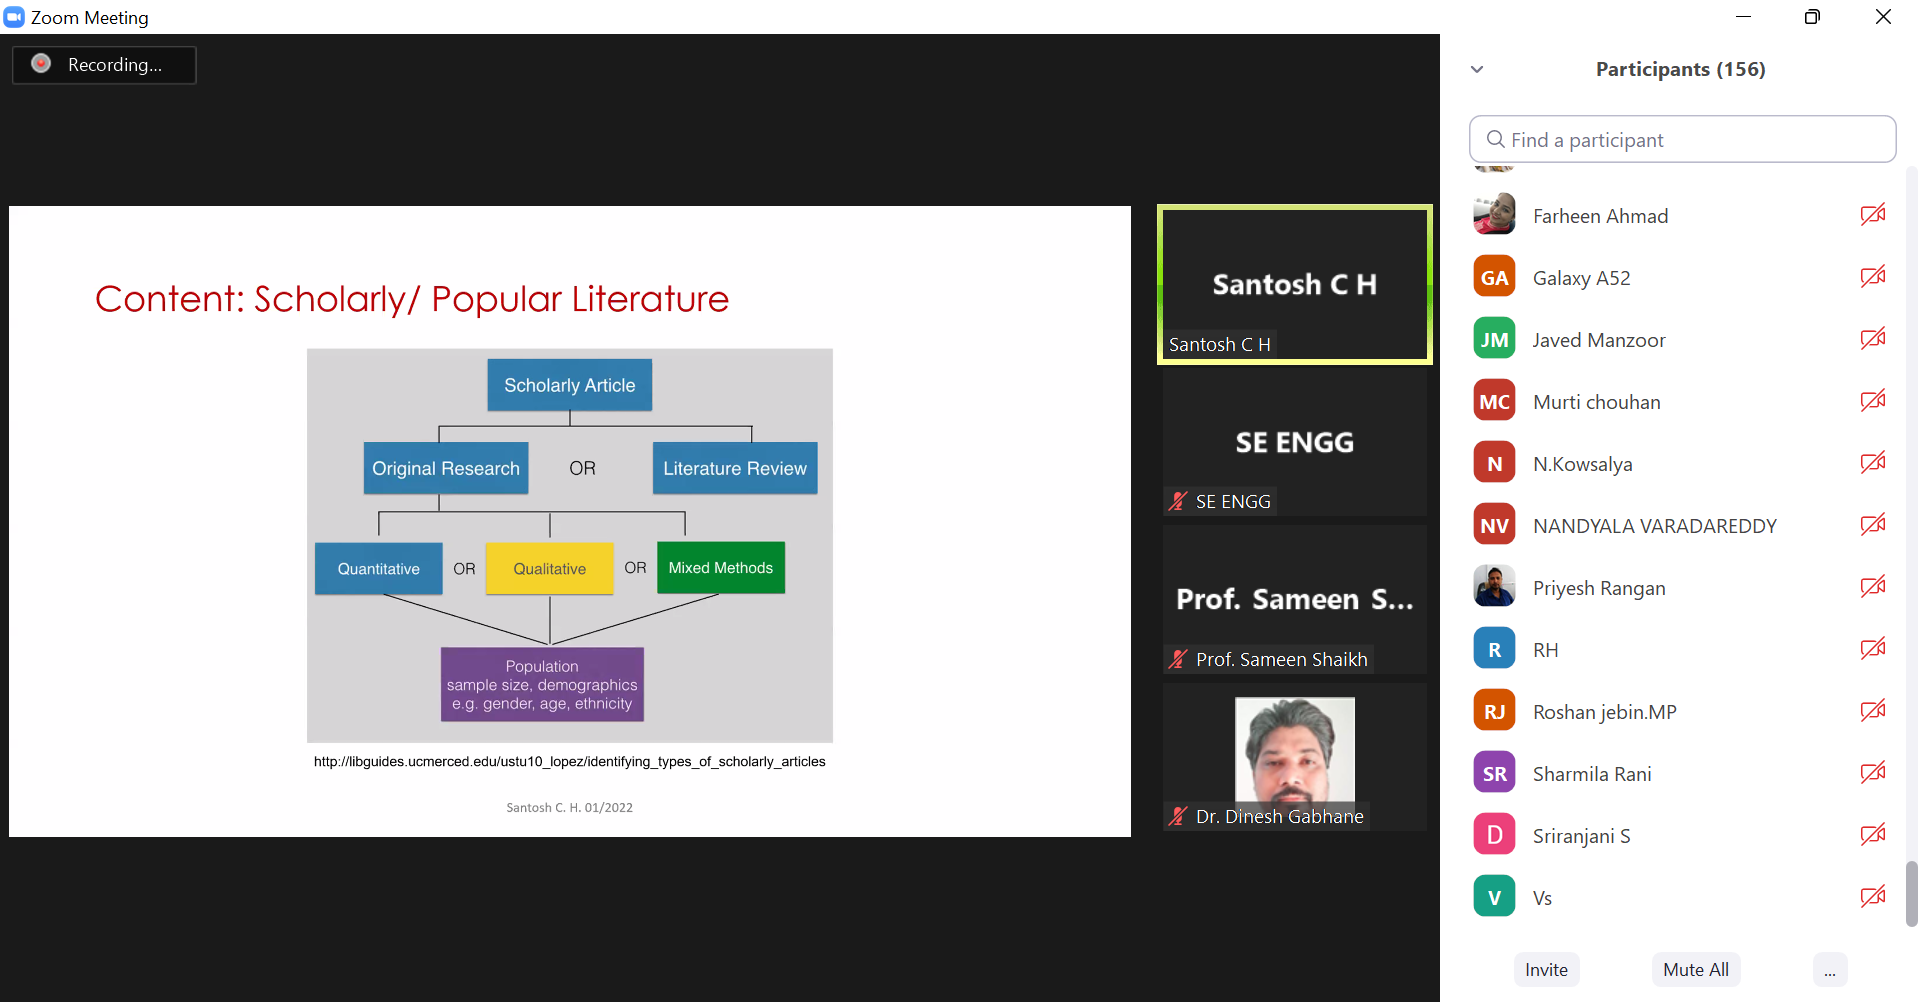Click the Find a participant search field
The image size is (1920, 1002).
[x=1682, y=139]
